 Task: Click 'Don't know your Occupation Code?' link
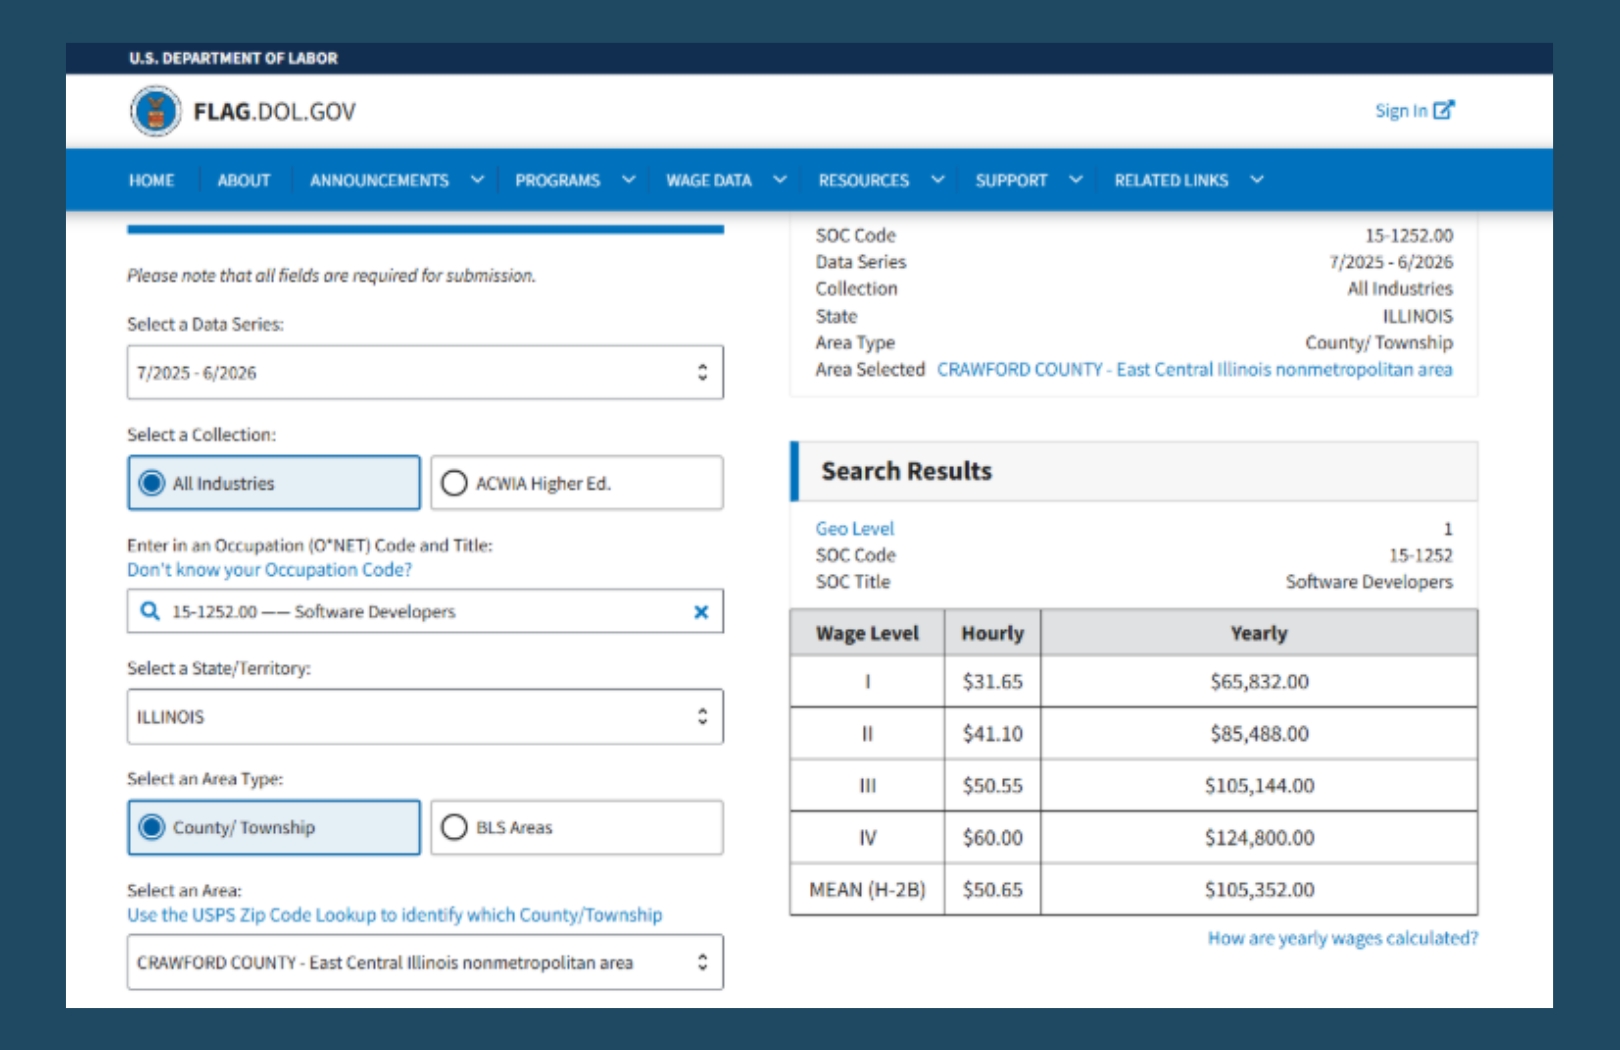pos(269,570)
